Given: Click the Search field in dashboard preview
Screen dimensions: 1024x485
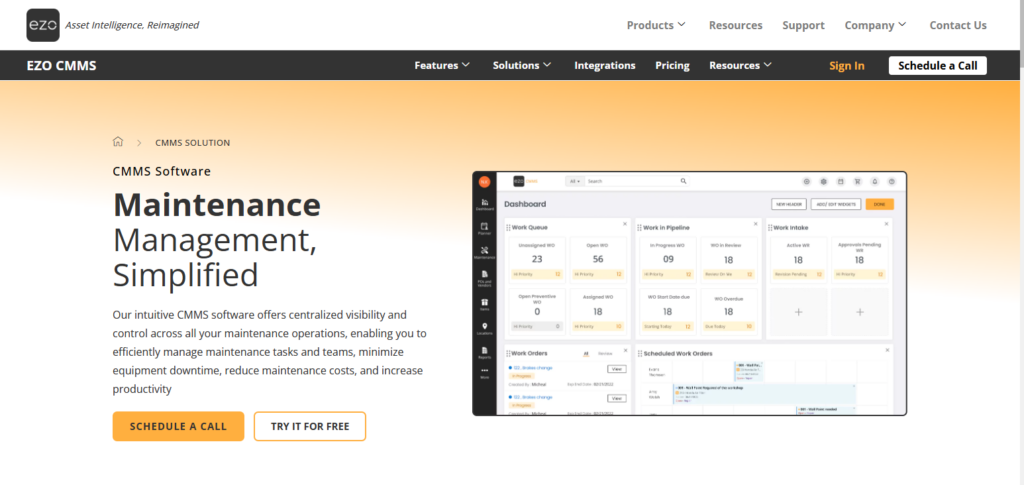Looking at the screenshot, I should 637,181.
